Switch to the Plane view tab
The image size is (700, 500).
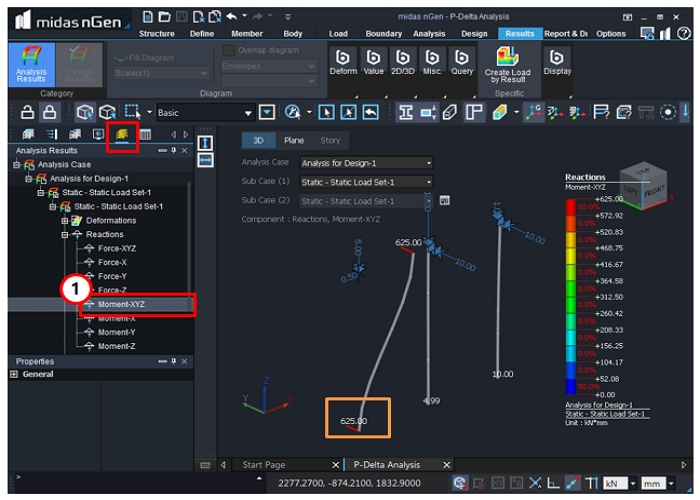[294, 141]
